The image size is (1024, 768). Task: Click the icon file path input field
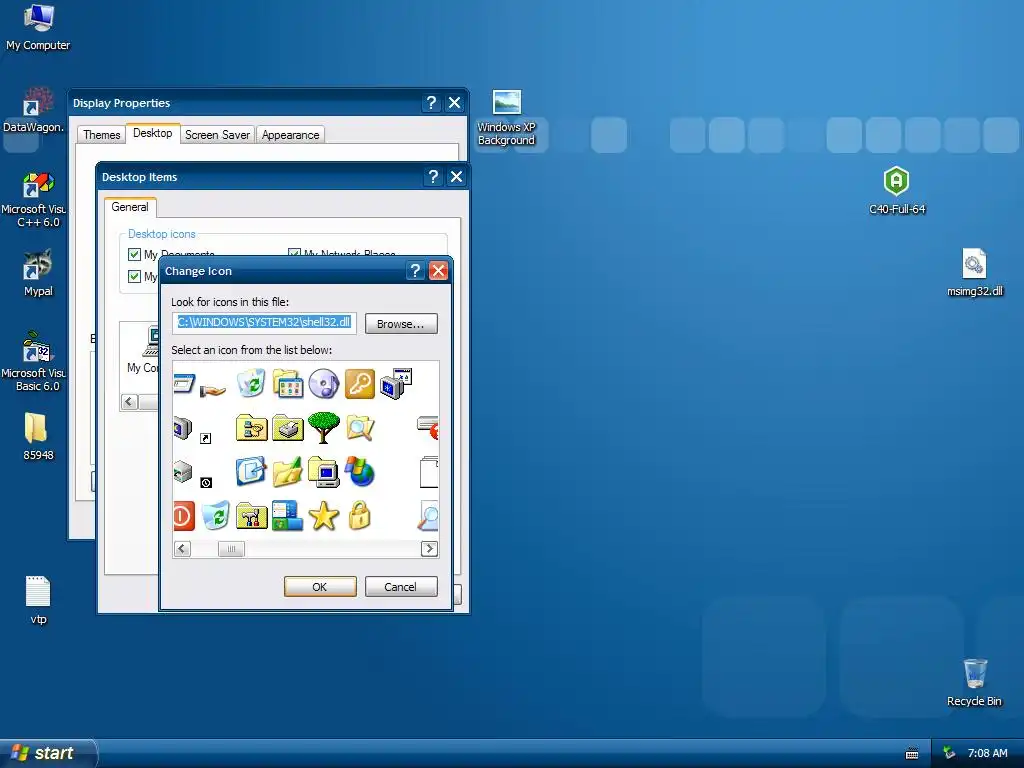coord(264,323)
